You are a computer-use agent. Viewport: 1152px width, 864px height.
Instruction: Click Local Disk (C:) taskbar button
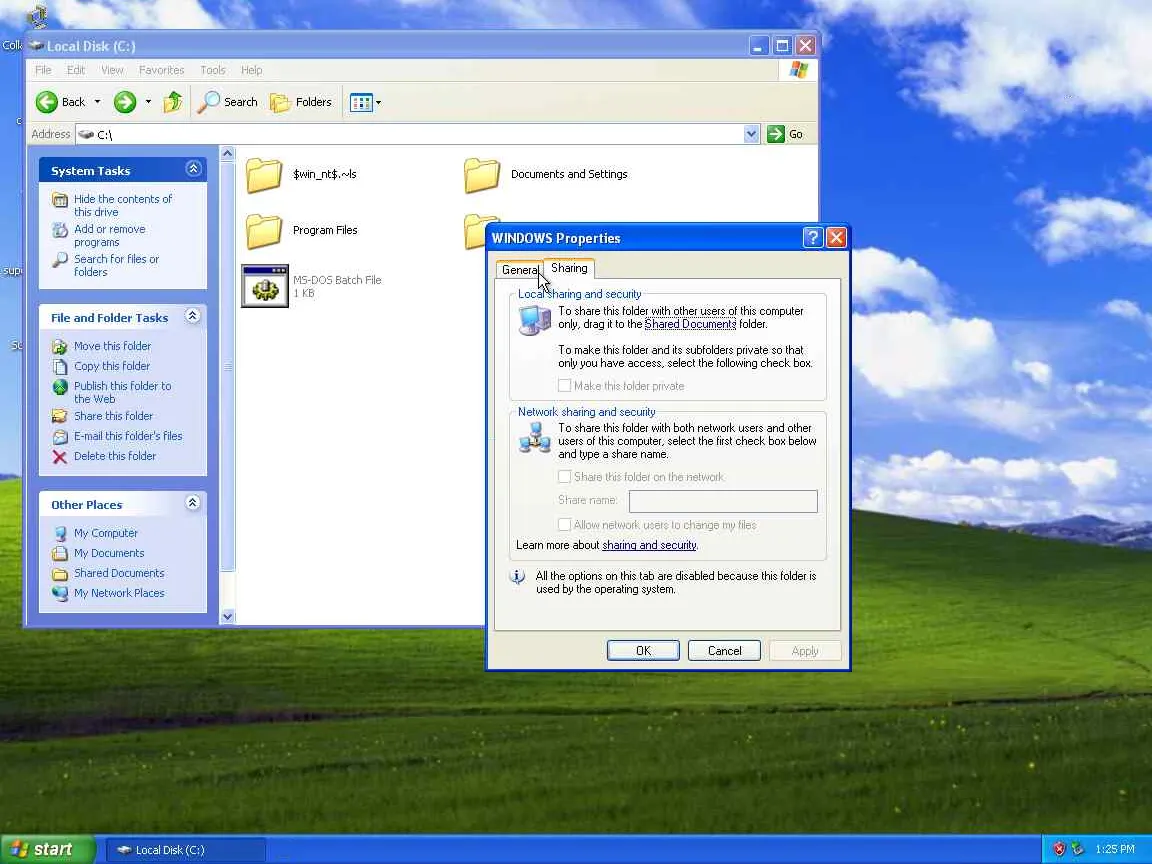point(186,850)
